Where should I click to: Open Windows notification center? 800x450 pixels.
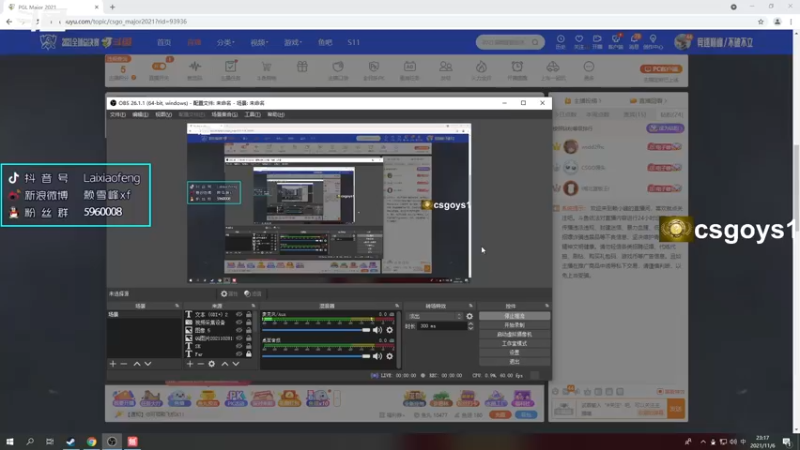pos(787,441)
